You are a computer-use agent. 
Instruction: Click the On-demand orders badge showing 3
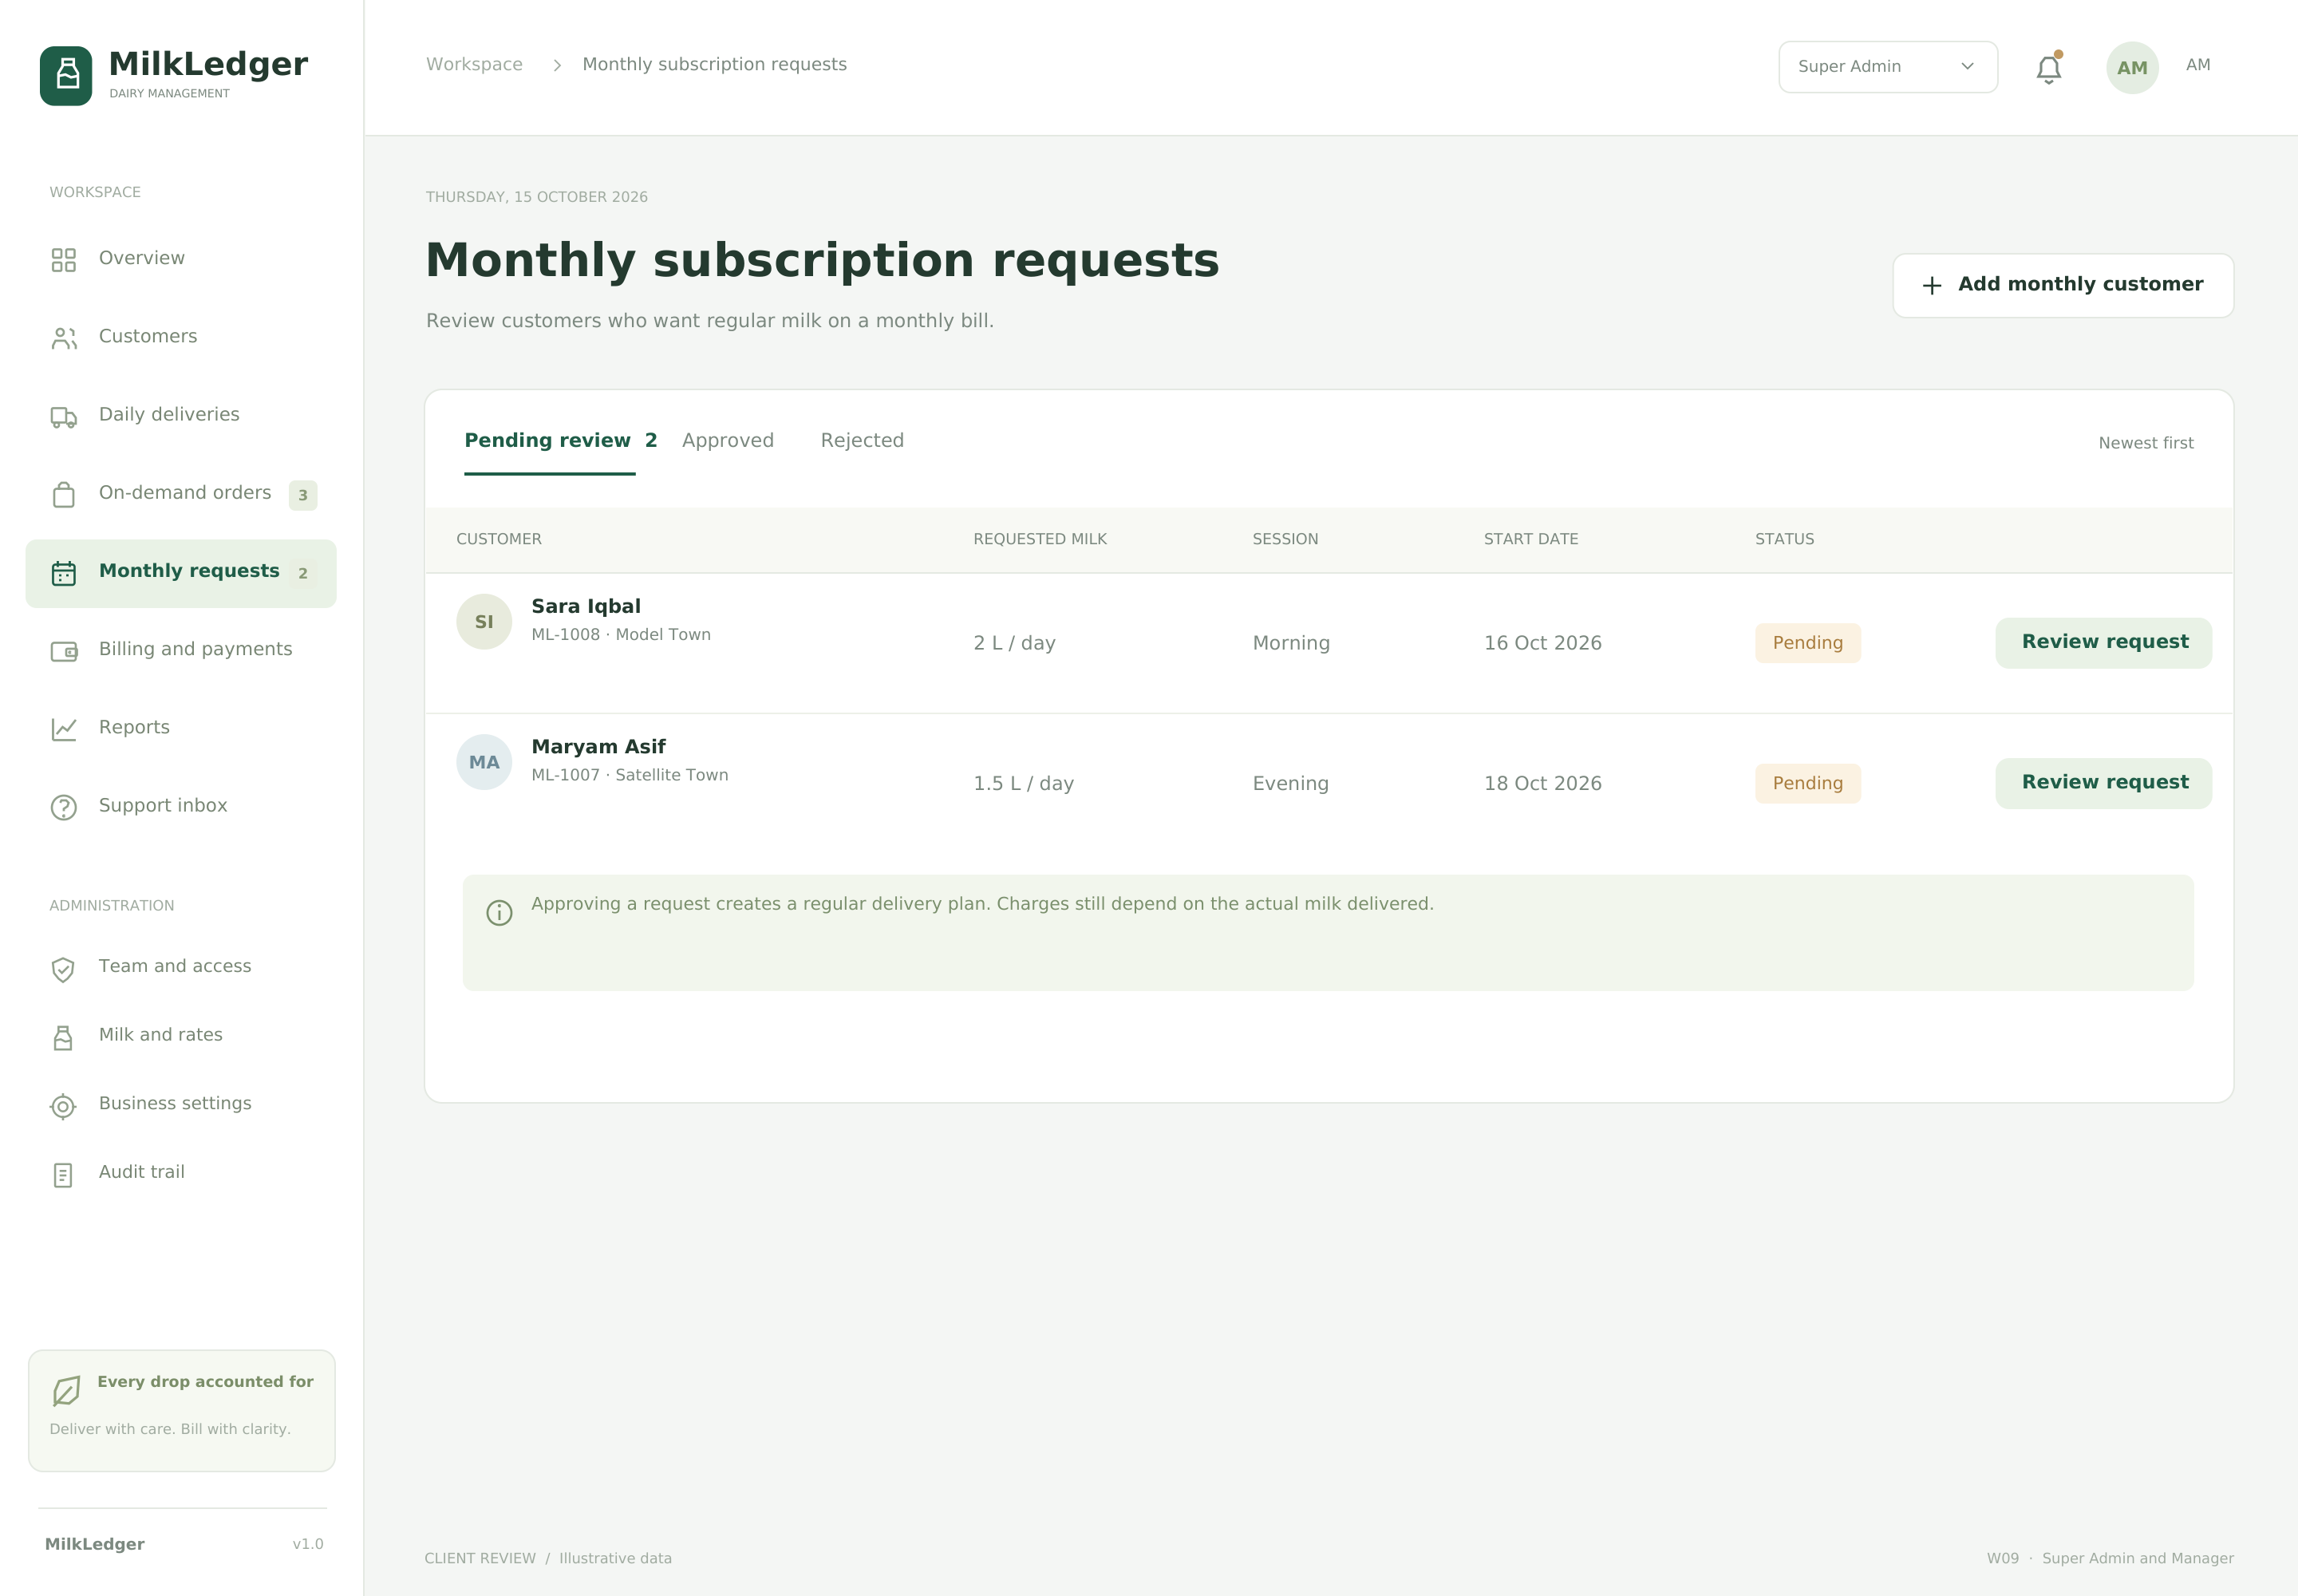[303, 495]
